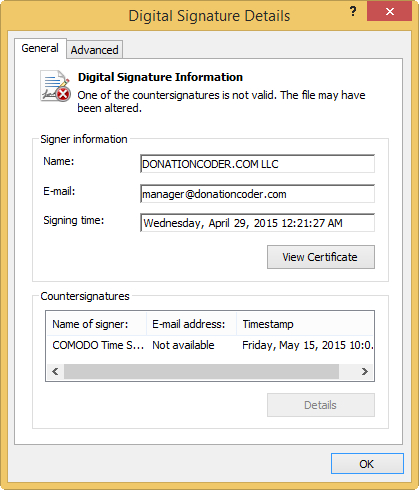This screenshot has width=419, height=490.
Task: Confirm with the OK button
Action: point(367,464)
